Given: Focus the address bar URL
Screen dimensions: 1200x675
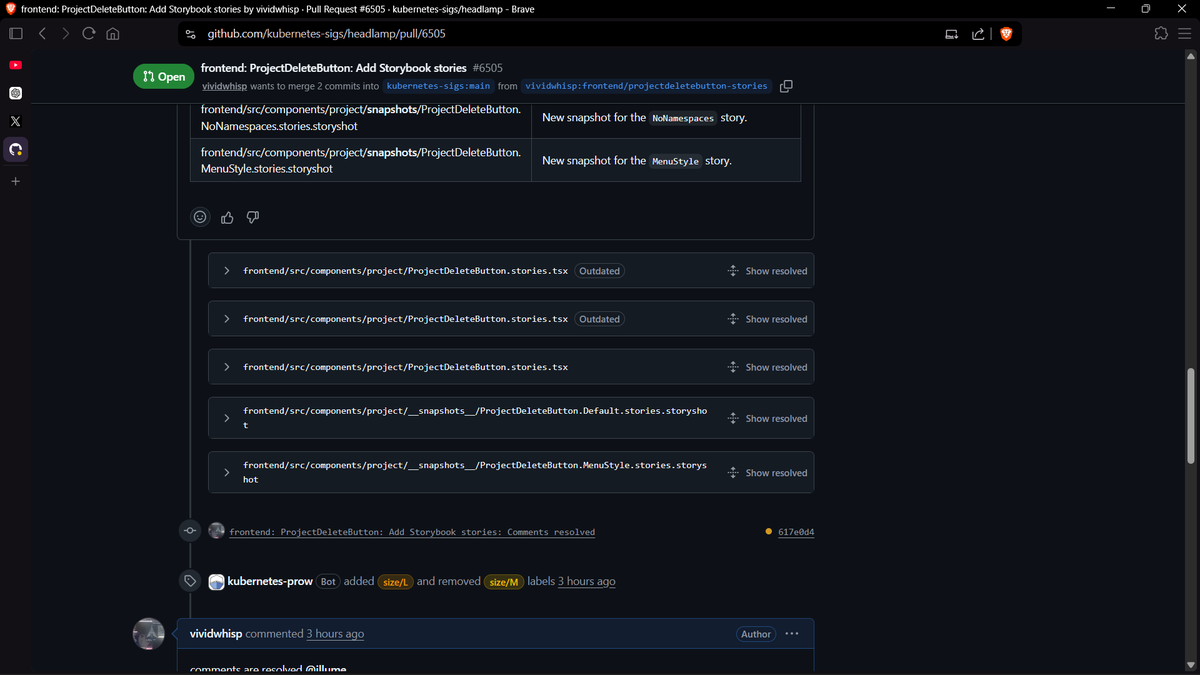Looking at the screenshot, I should click(x=326, y=34).
